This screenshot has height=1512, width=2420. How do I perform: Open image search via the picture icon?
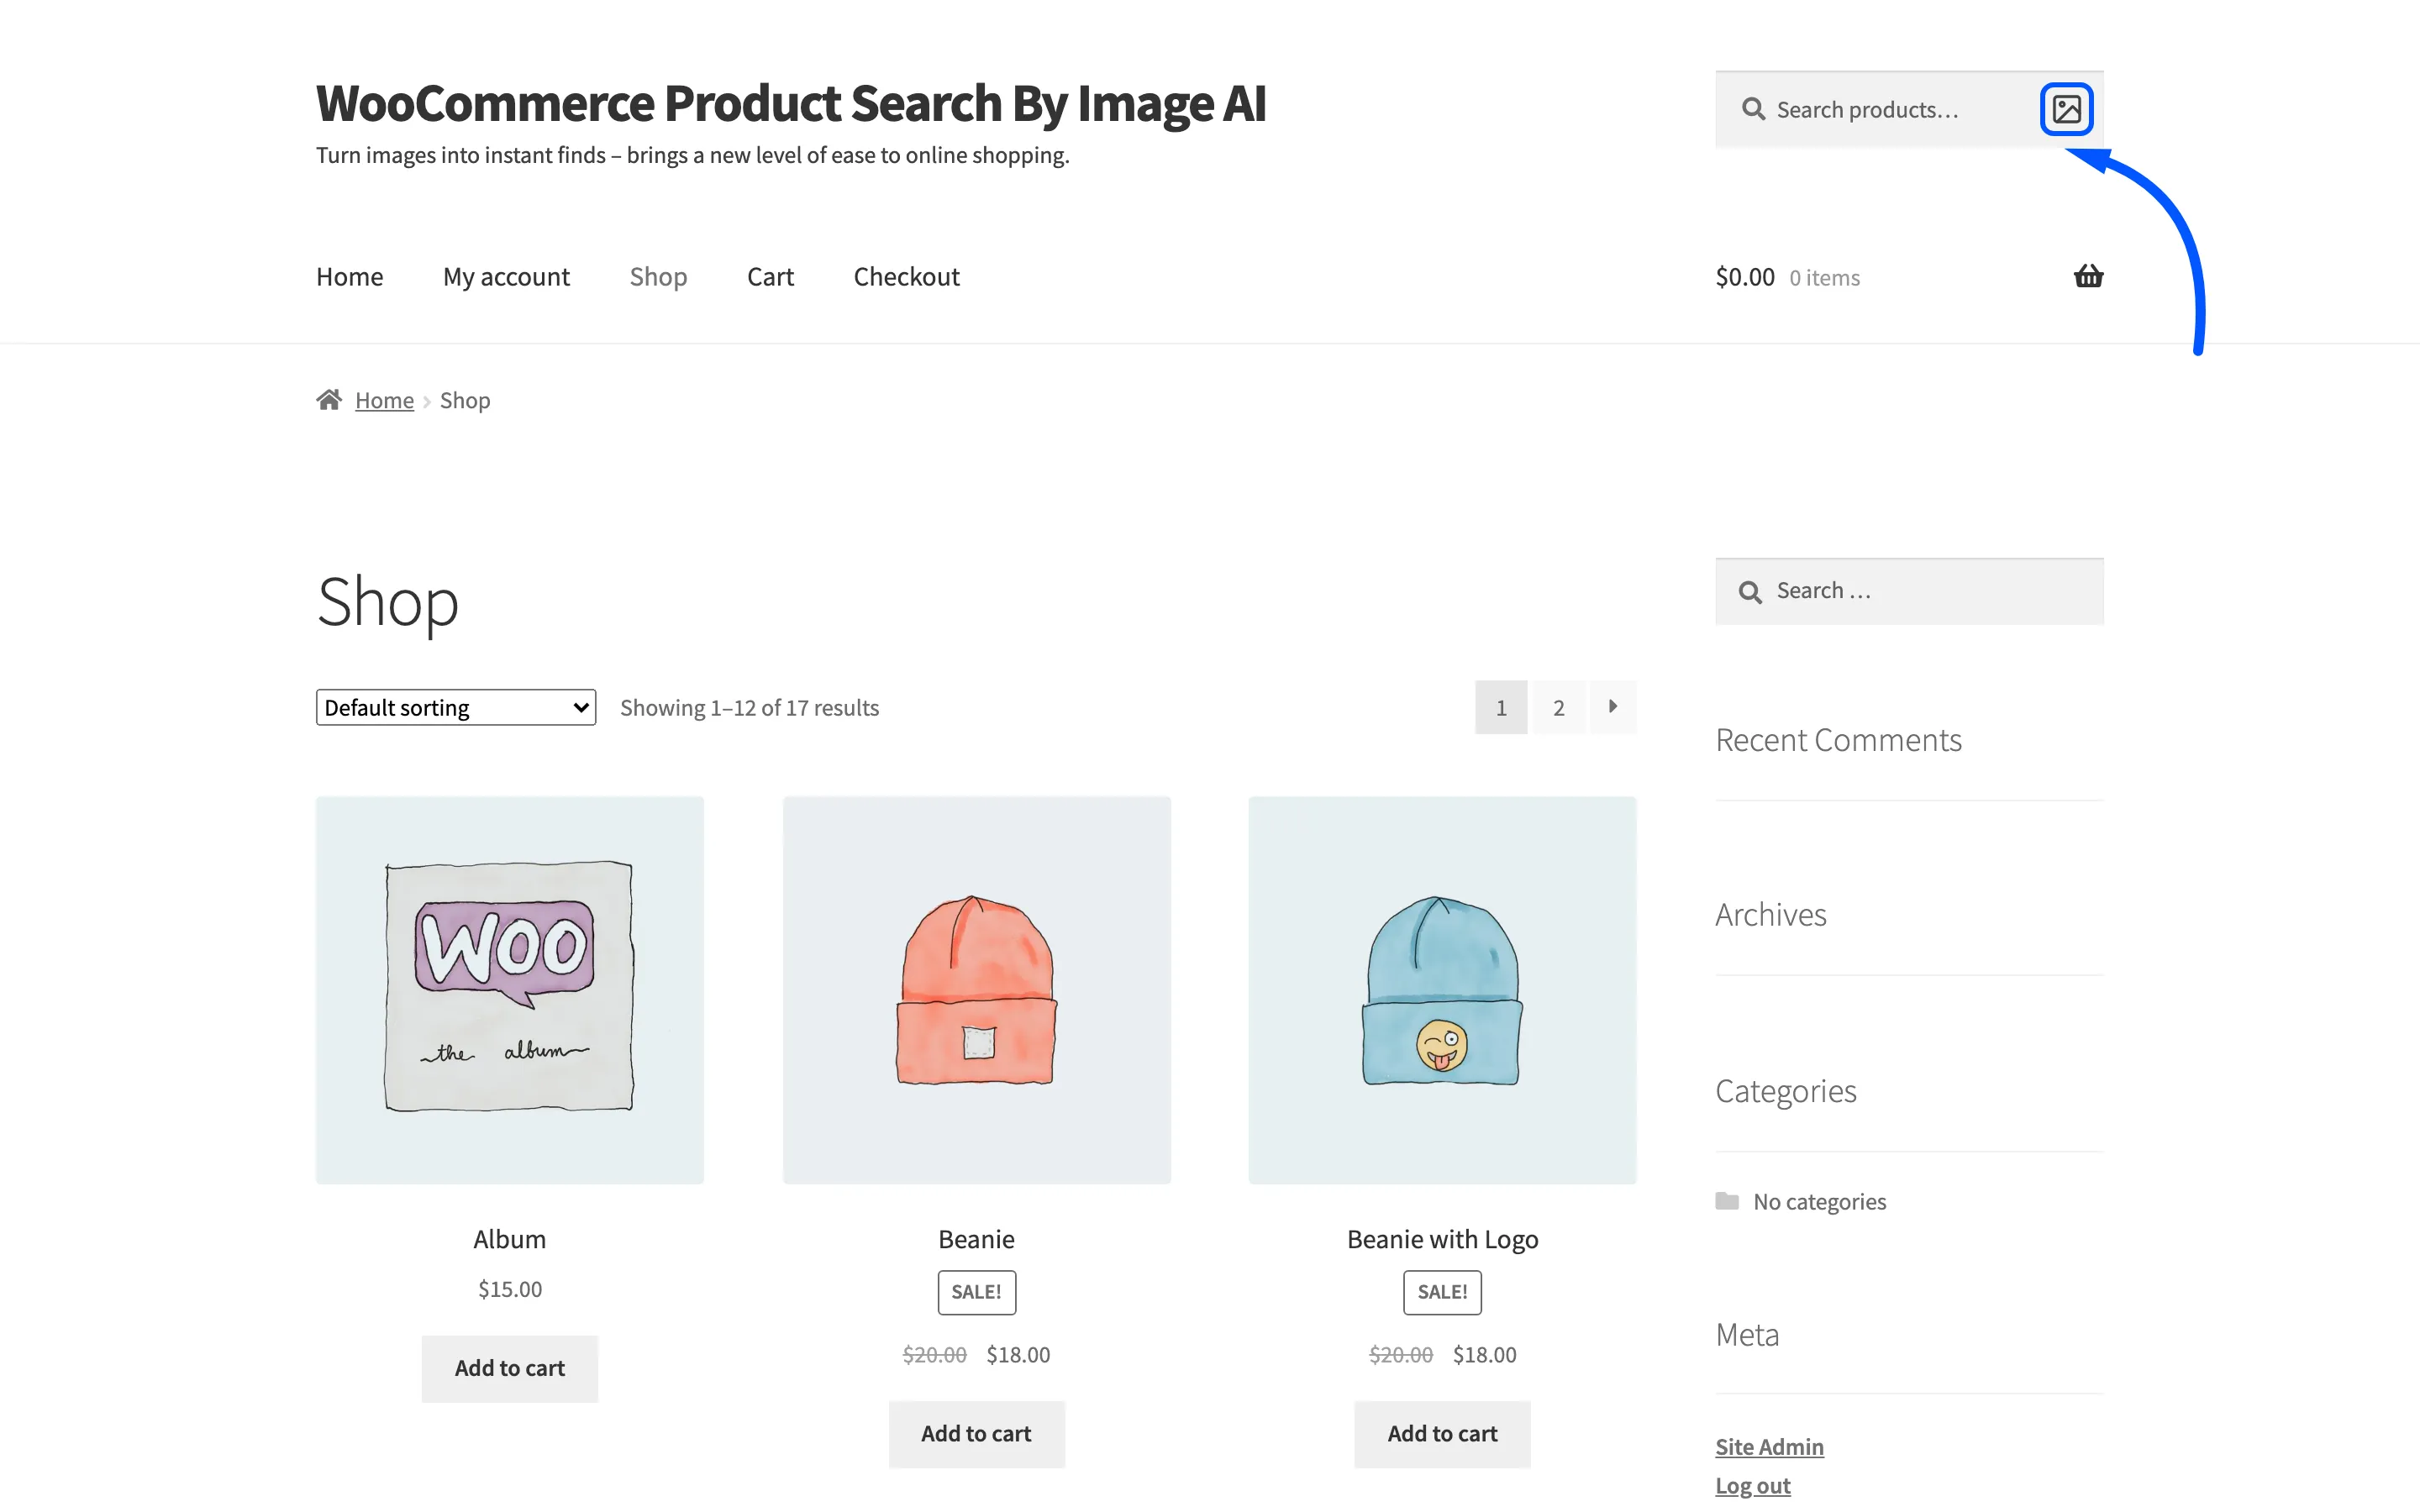point(2066,109)
